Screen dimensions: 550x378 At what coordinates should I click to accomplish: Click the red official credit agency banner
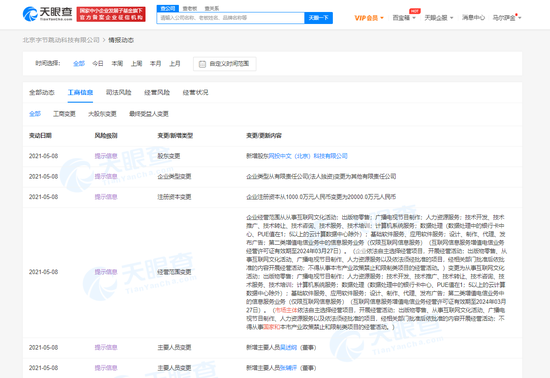111,14
